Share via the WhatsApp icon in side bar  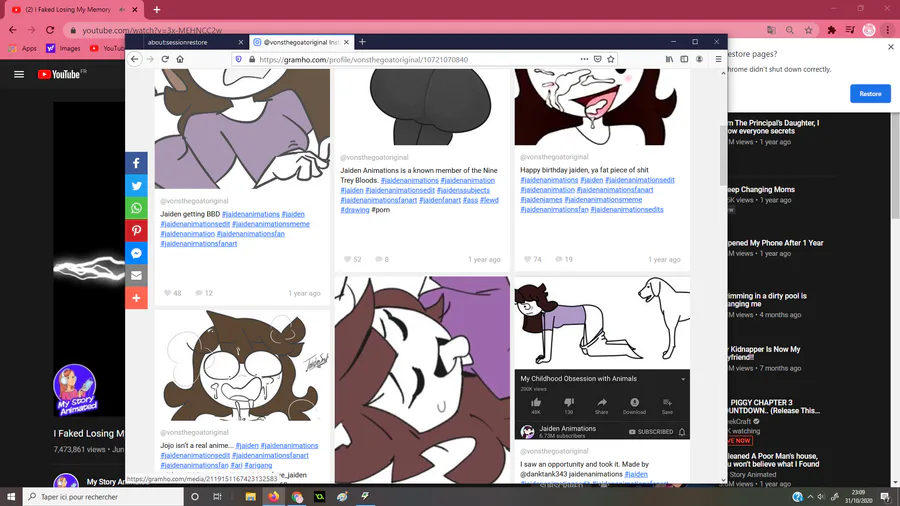coord(136,208)
